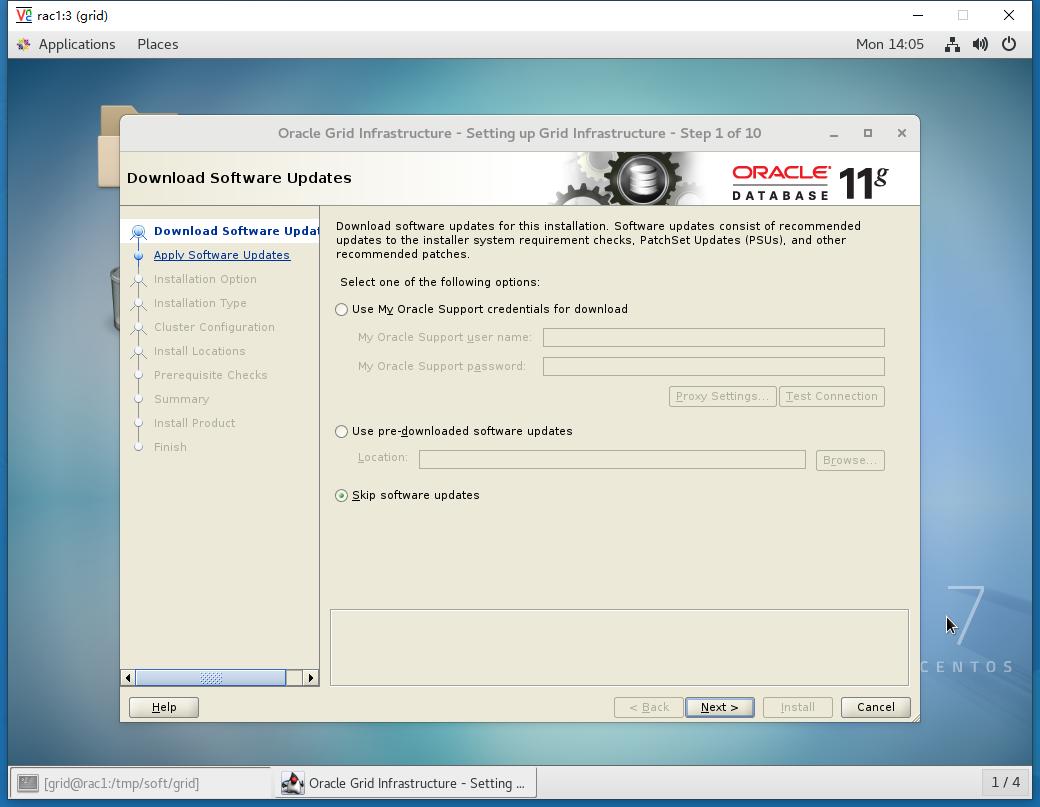Click the disabled Install button
This screenshot has width=1040, height=807.
(x=798, y=708)
